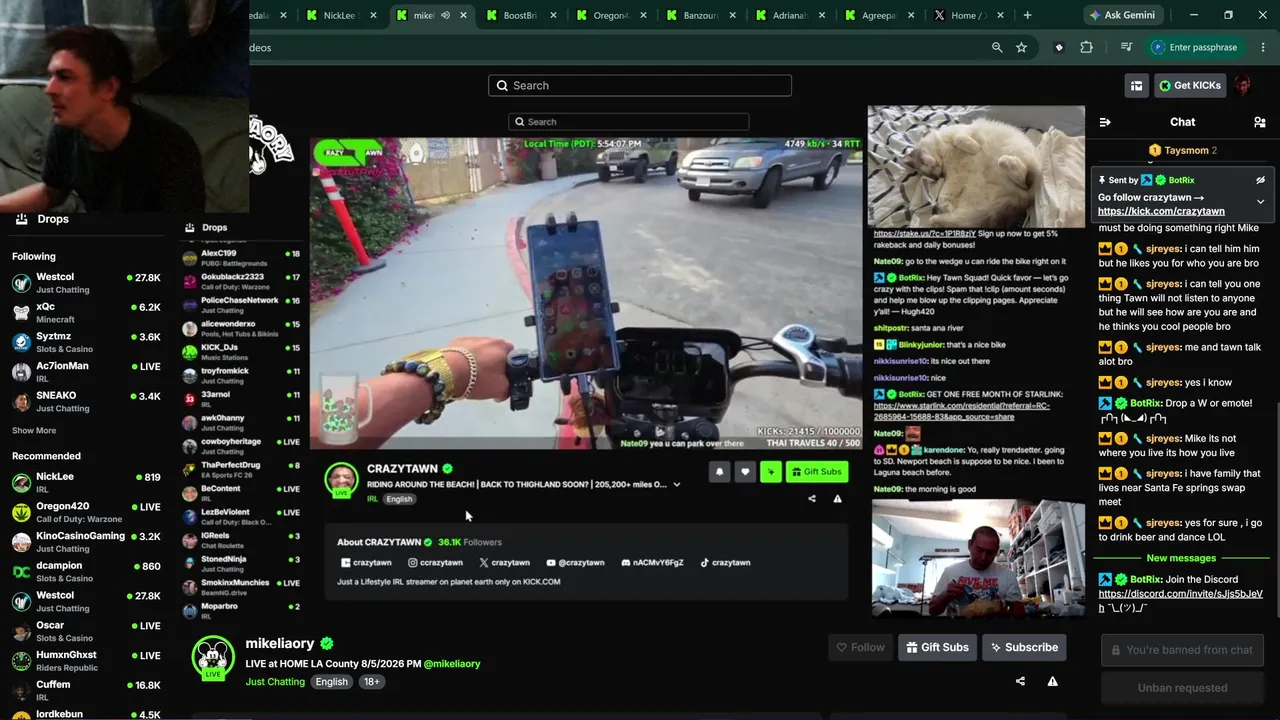Image resolution: width=1280 pixels, height=720 pixels.
Task: Open Syztmz channel in the sidebar
Action: point(87,342)
